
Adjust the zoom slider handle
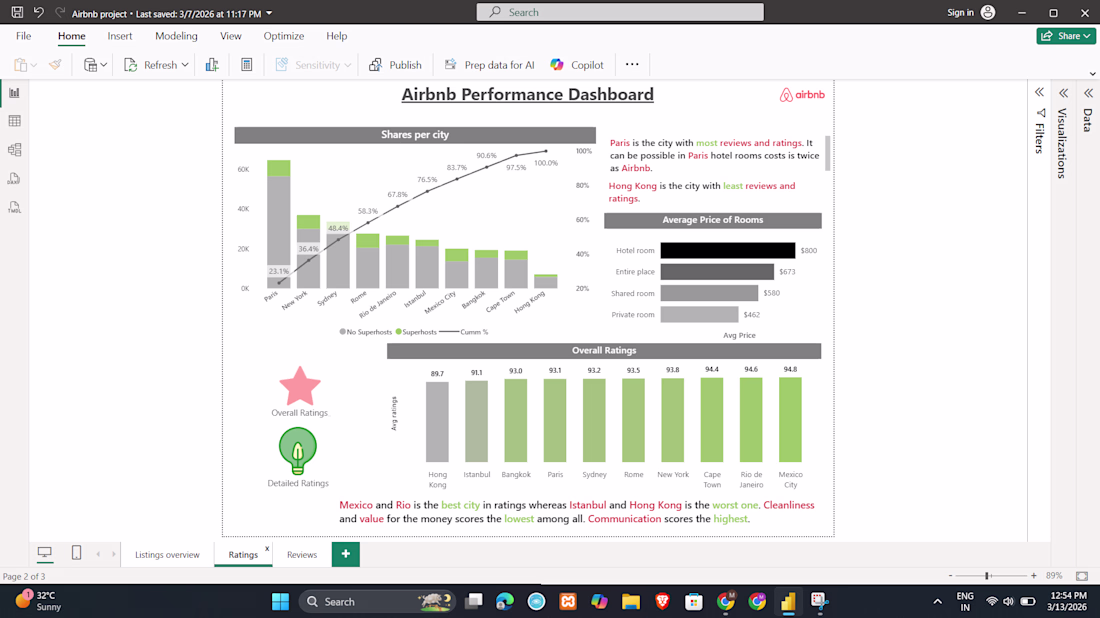[987, 576]
